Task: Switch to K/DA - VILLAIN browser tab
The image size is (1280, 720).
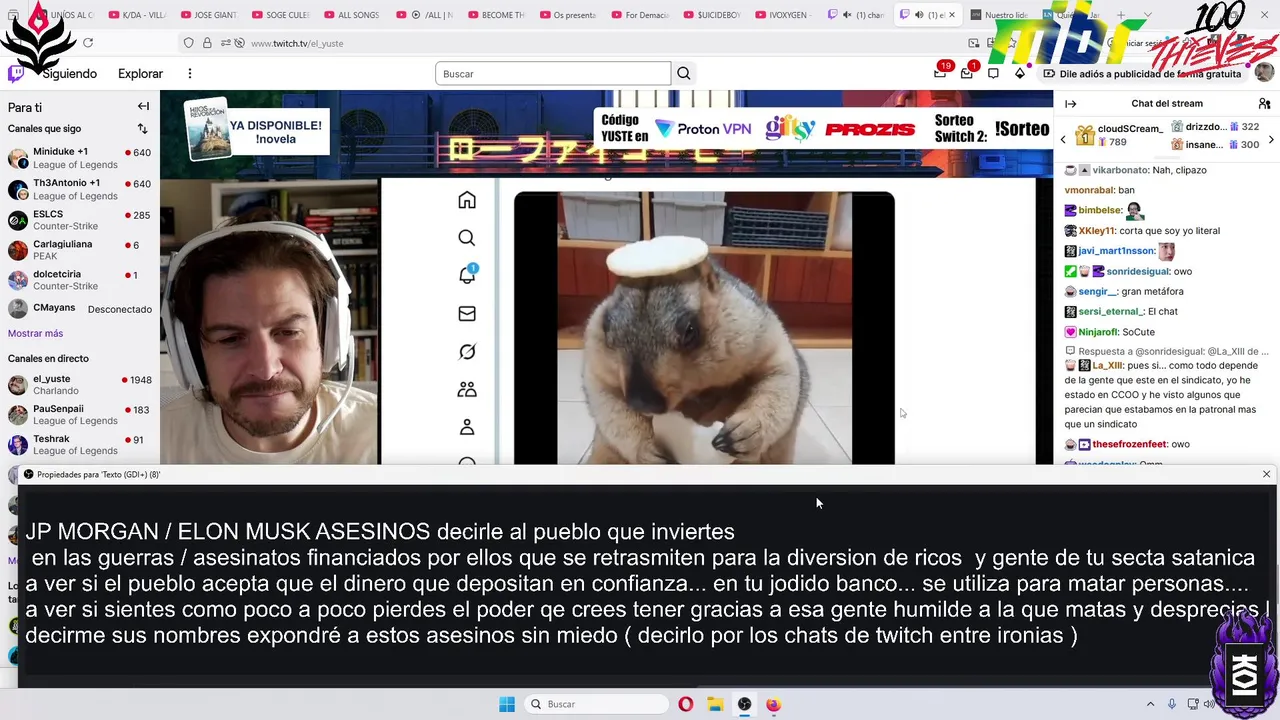Action: click(x=136, y=15)
